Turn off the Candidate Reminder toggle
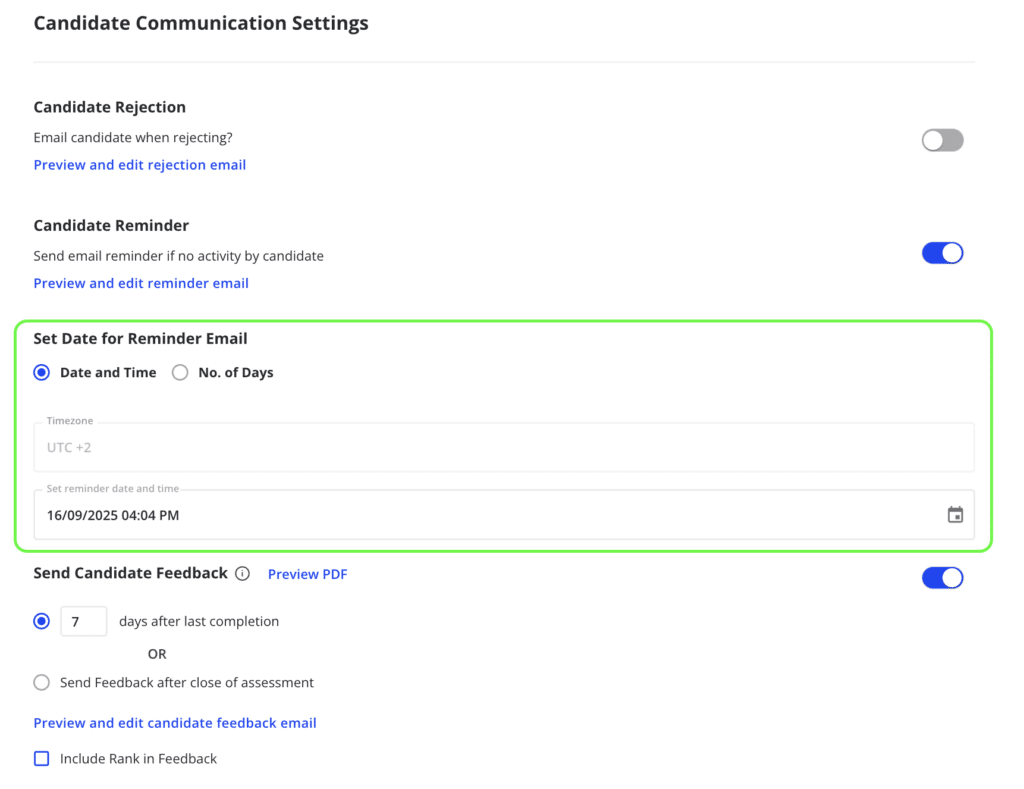The height and width of the screenshot is (789, 1024). (x=942, y=253)
